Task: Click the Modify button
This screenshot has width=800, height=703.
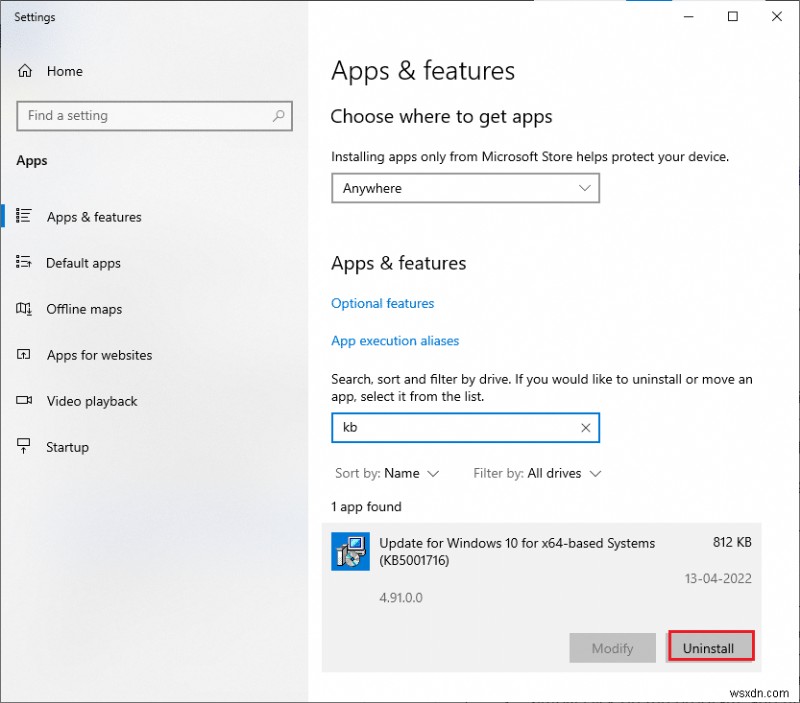Action: 612,648
